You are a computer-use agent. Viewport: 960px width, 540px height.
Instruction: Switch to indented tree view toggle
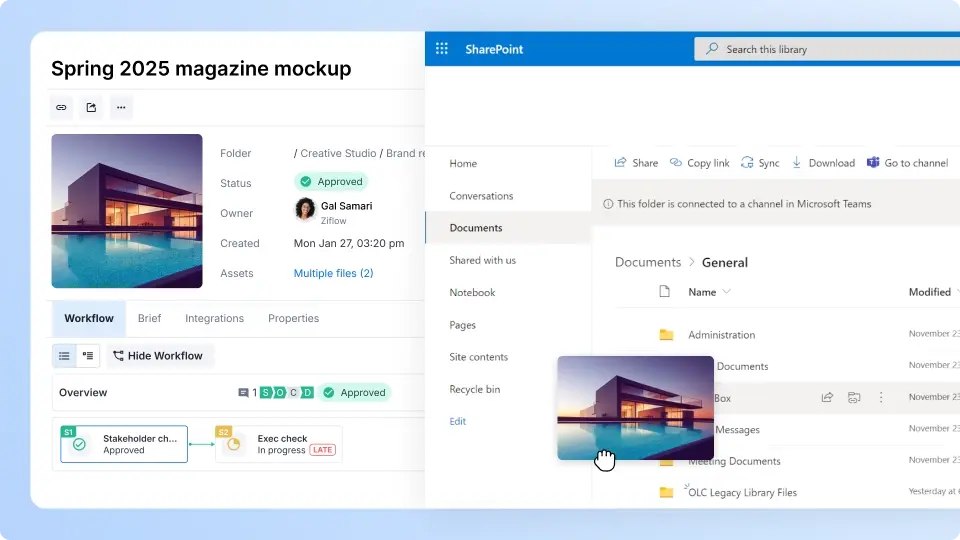[x=88, y=356]
